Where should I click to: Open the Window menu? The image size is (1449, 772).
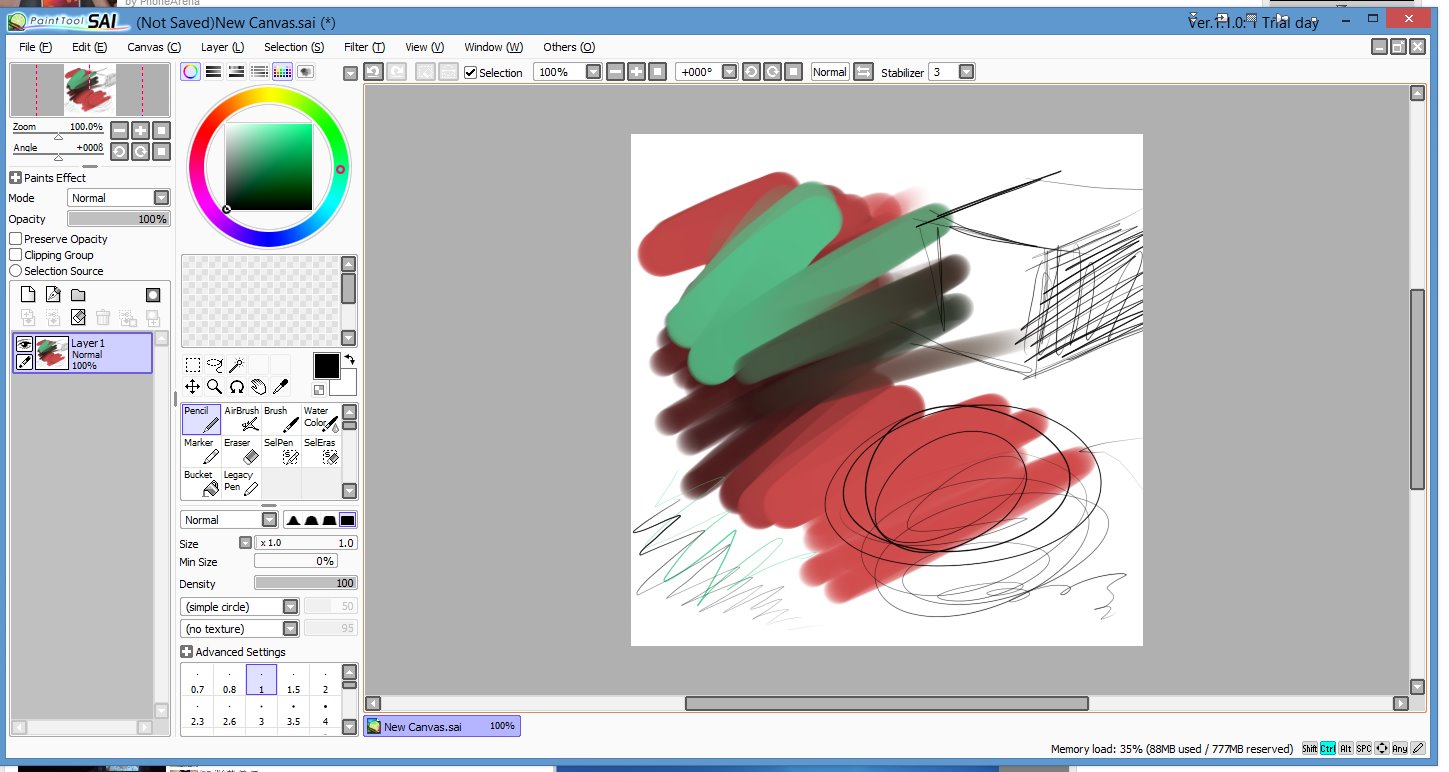(493, 47)
